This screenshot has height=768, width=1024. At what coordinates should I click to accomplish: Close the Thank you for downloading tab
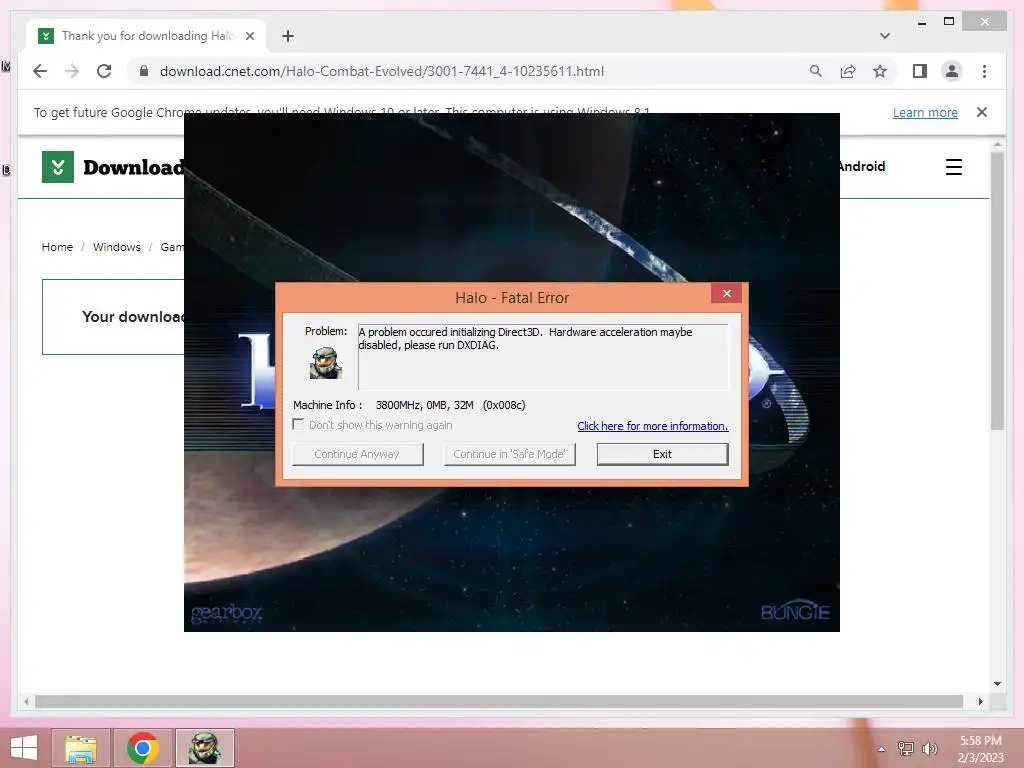point(249,36)
